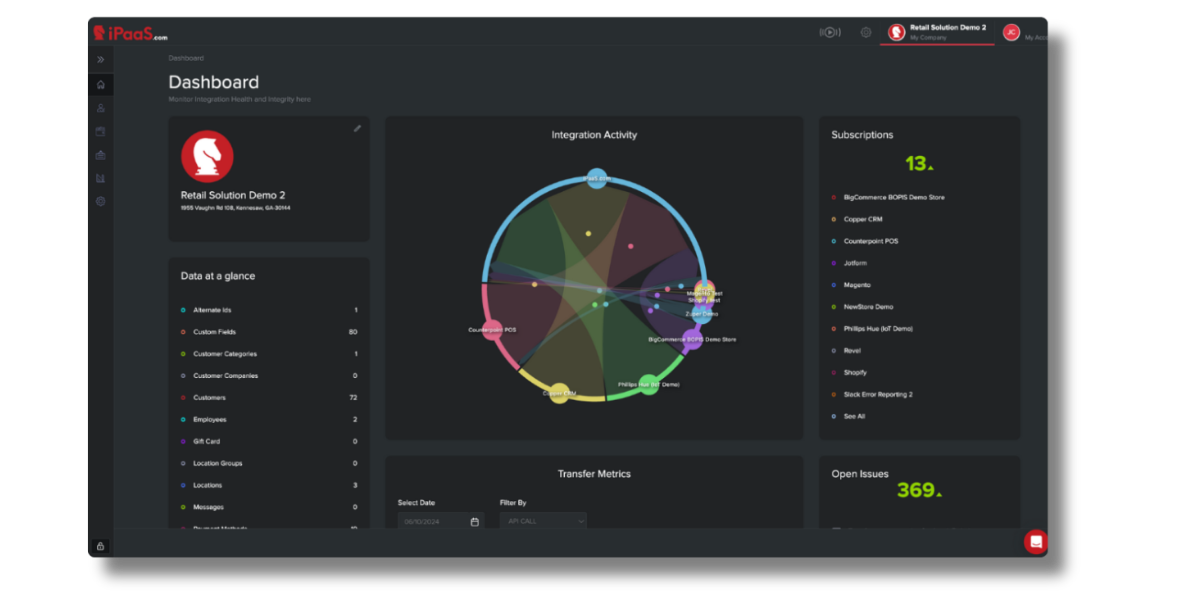Select Phillips Hue node in chord chart
This screenshot has height=600, width=1200.
tap(649, 384)
